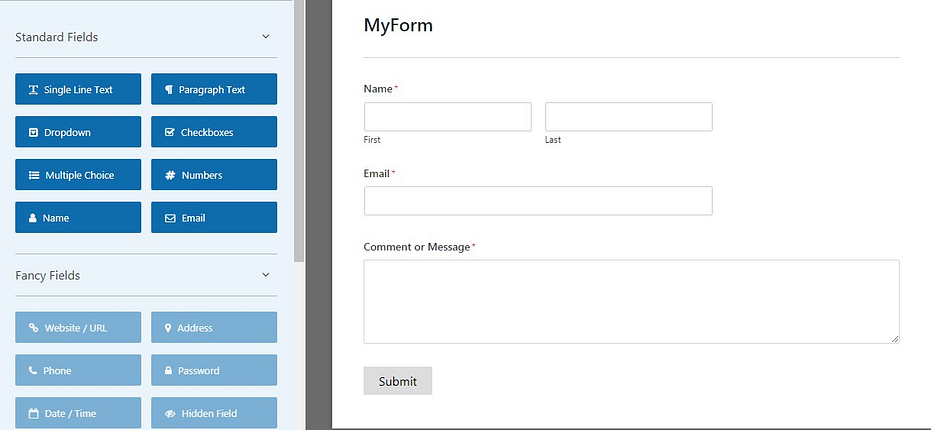The width and height of the screenshot is (931, 430).
Task: Click the Submit button in form preview
Action: pos(398,381)
